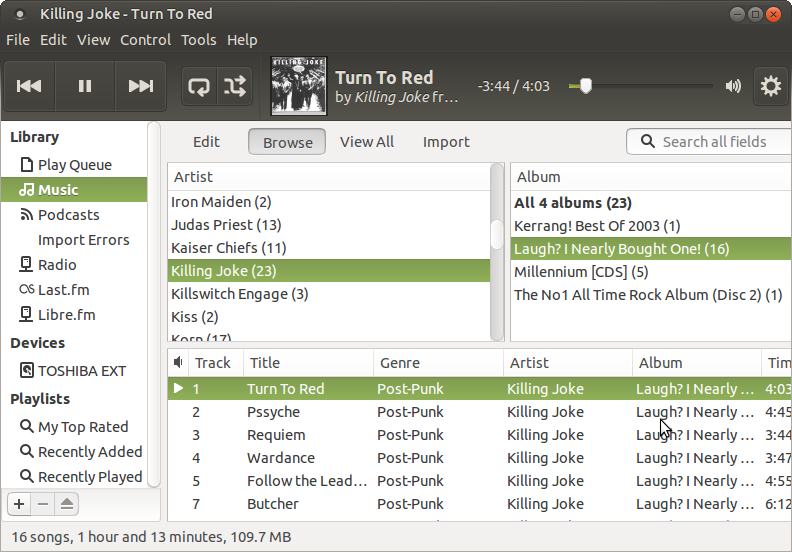
Task: Select All 4 albums (23)
Action: (x=651, y=203)
